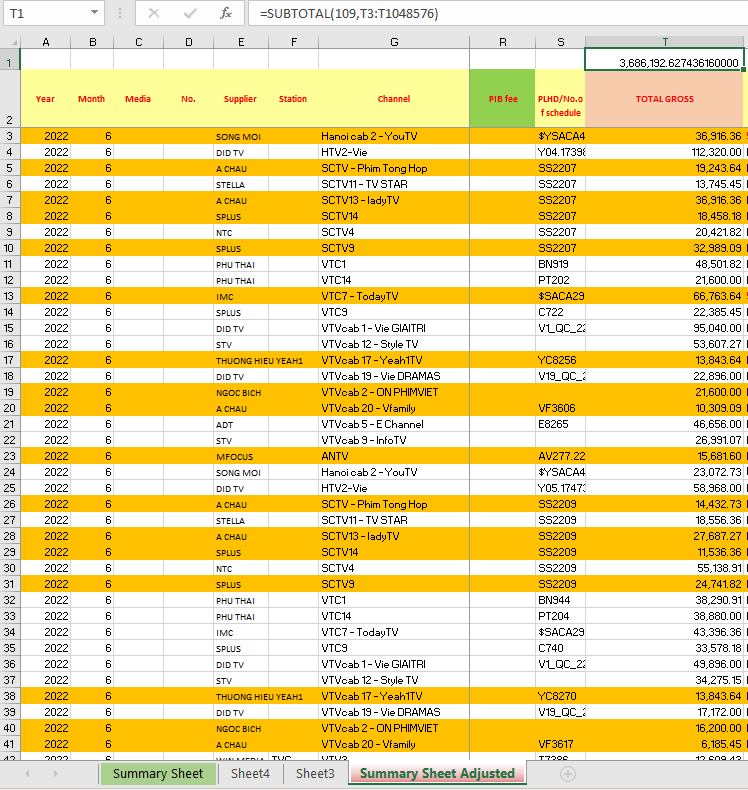
Task: Confirm formula with the checkmark icon
Action: tap(190, 13)
